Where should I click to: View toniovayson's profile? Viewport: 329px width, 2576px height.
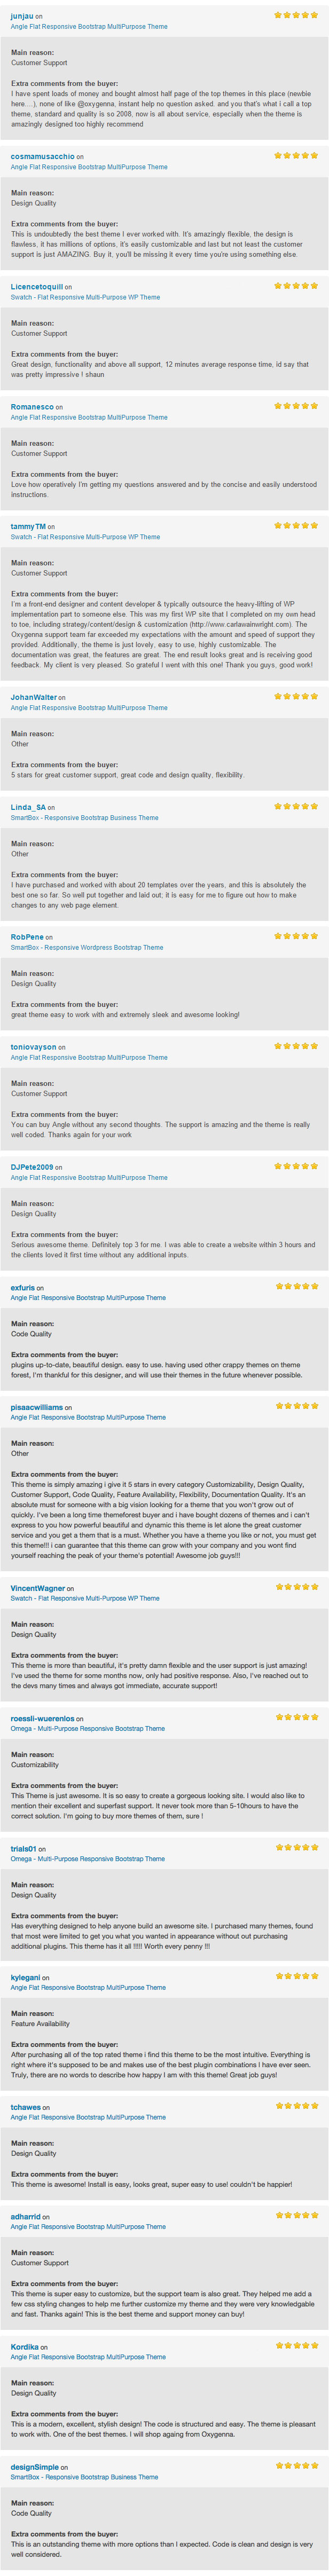click(x=34, y=1047)
